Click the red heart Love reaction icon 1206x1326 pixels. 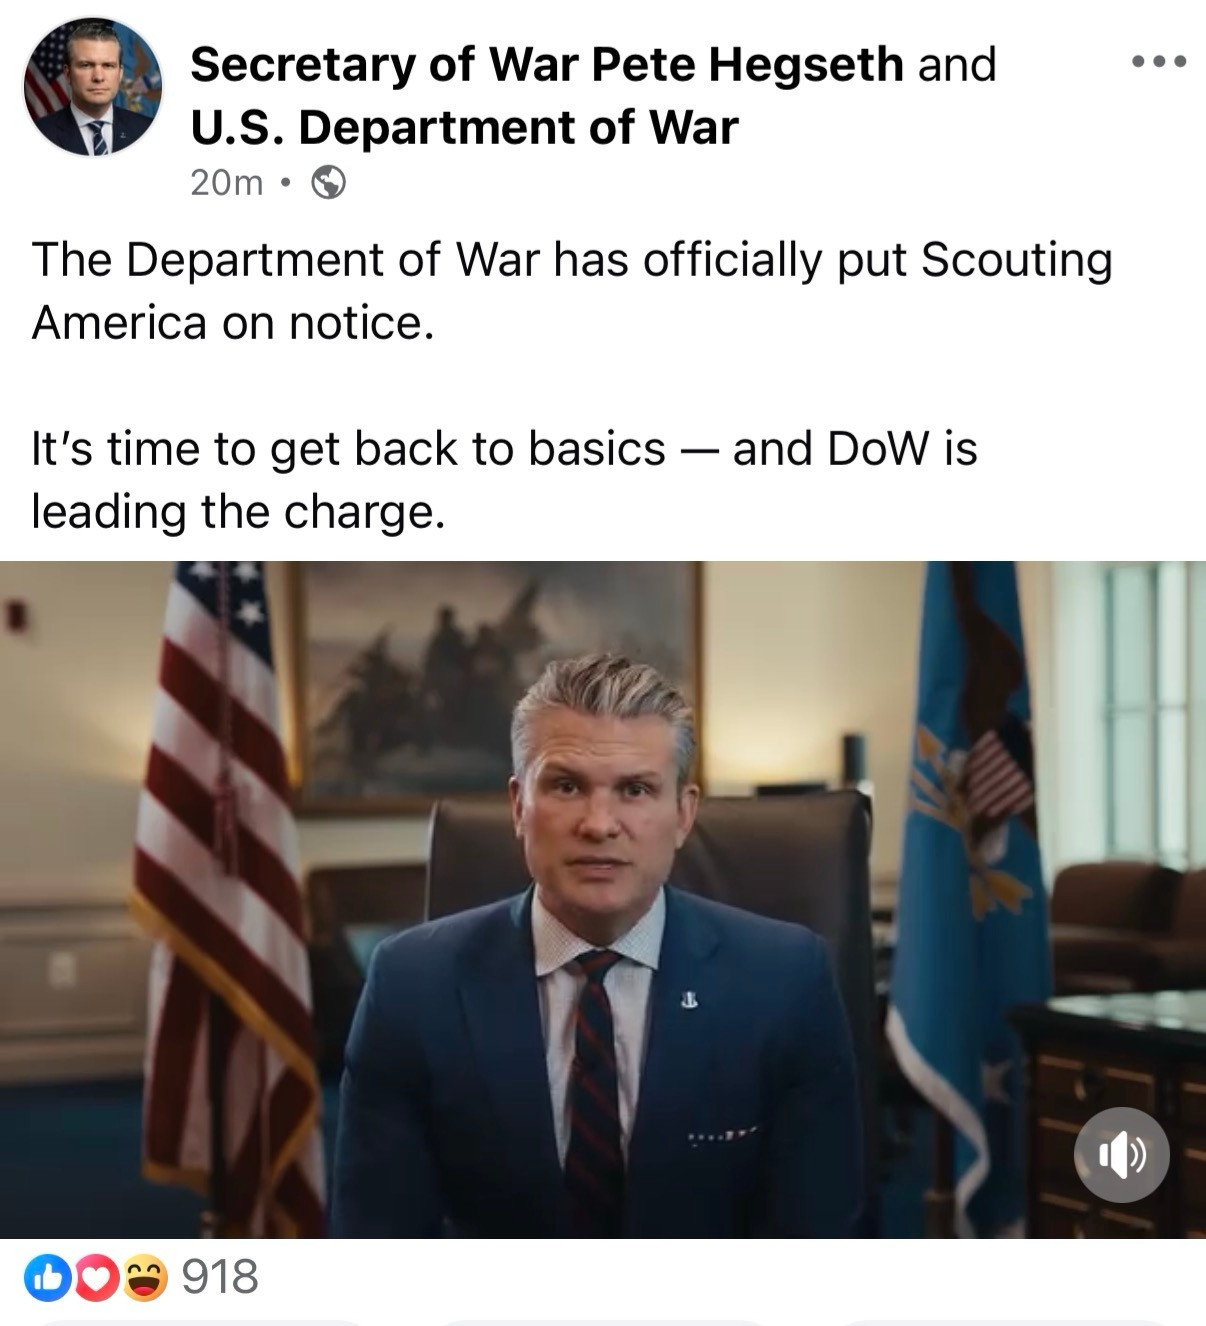[95, 1278]
